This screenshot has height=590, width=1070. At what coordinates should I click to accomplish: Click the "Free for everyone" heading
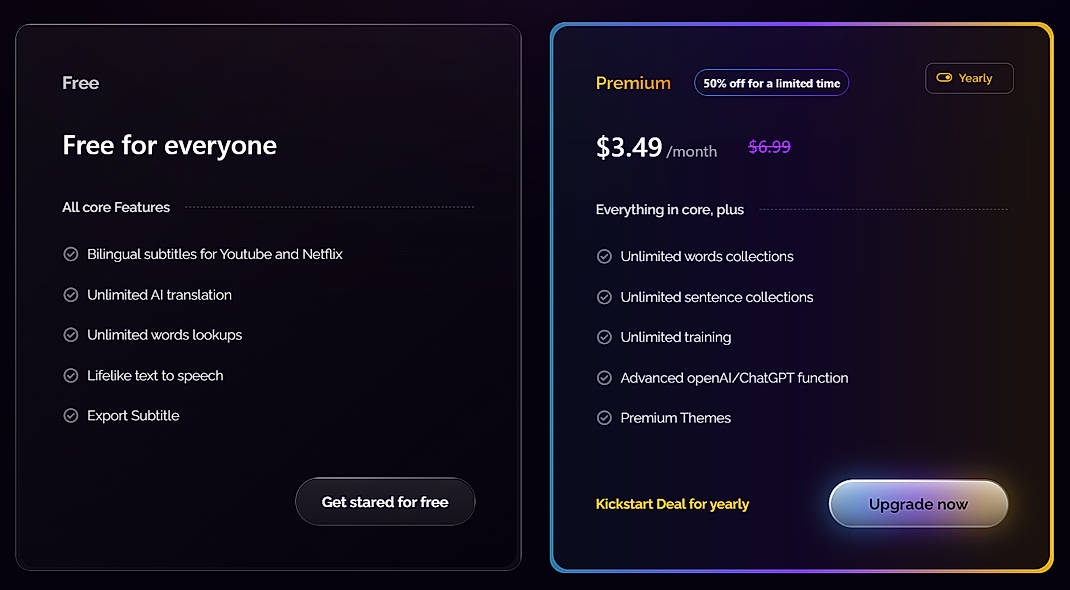[169, 144]
